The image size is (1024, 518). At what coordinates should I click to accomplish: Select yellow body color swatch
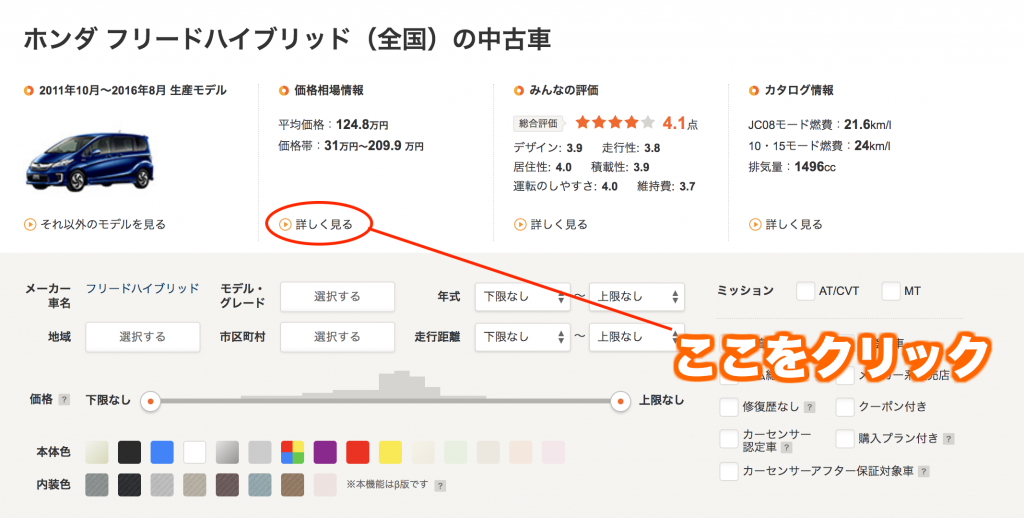tap(391, 452)
